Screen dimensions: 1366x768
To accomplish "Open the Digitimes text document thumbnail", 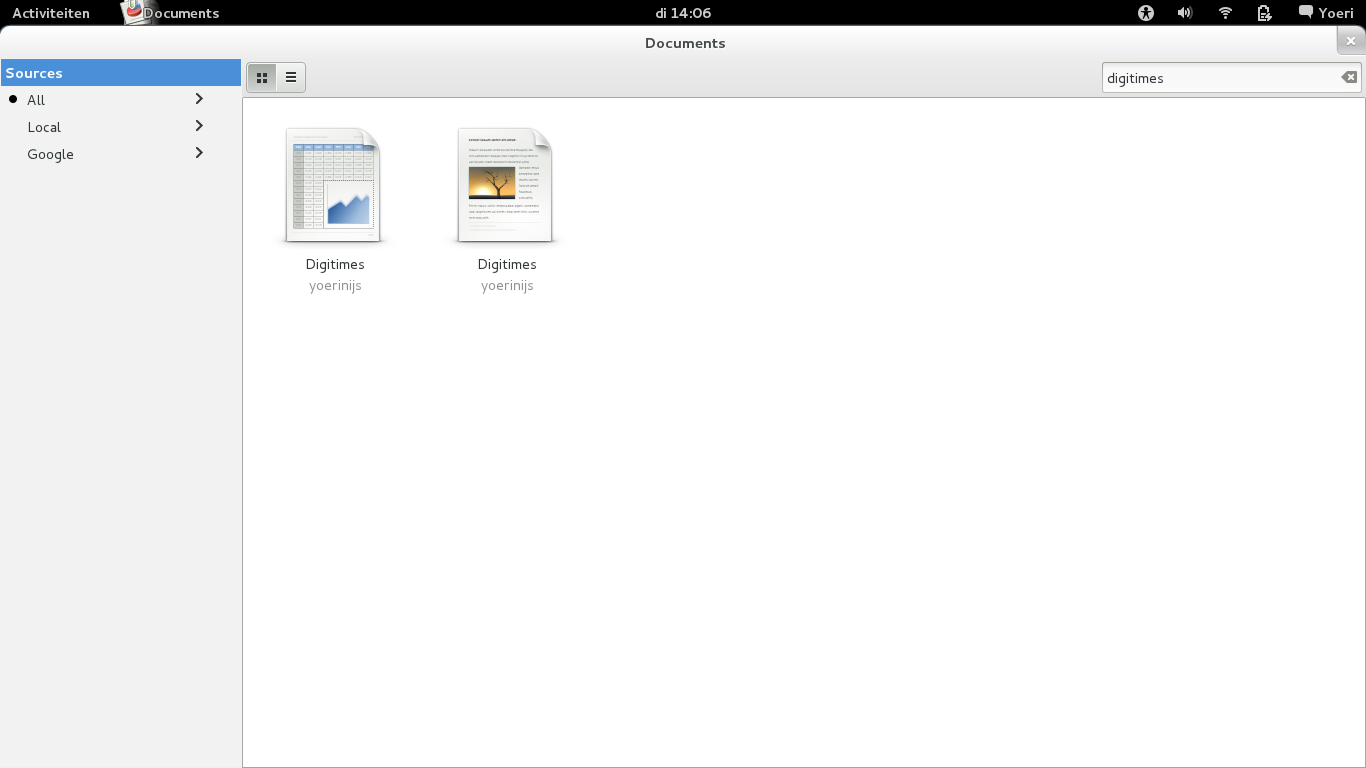I will click(x=506, y=185).
